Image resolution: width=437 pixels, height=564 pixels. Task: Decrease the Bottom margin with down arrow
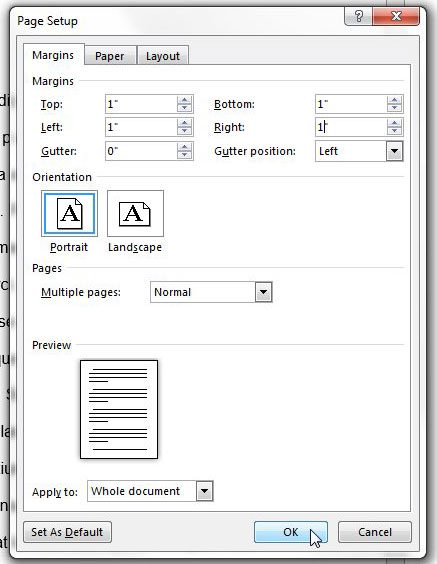tap(395, 108)
